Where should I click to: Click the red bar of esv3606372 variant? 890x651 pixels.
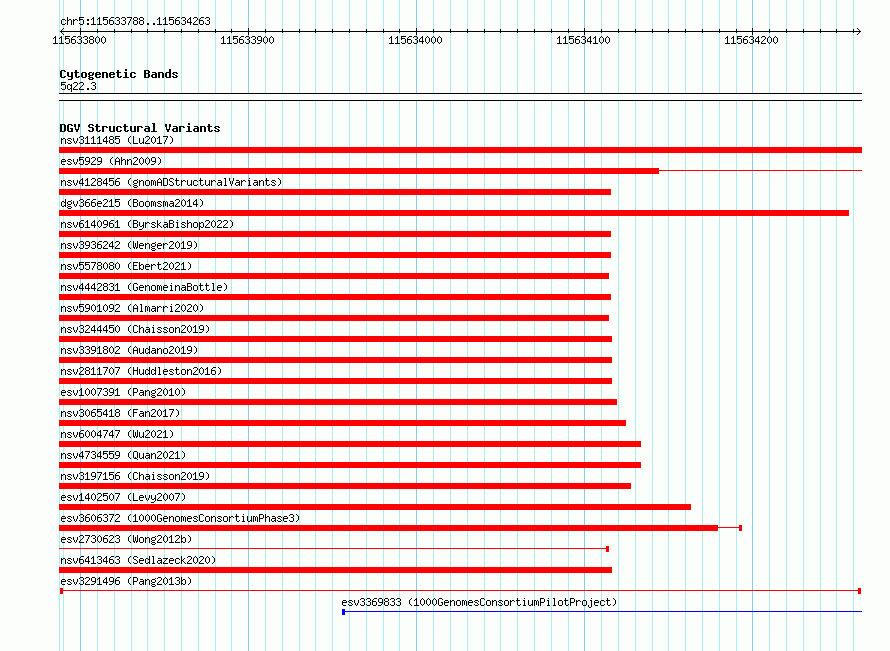pos(388,528)
